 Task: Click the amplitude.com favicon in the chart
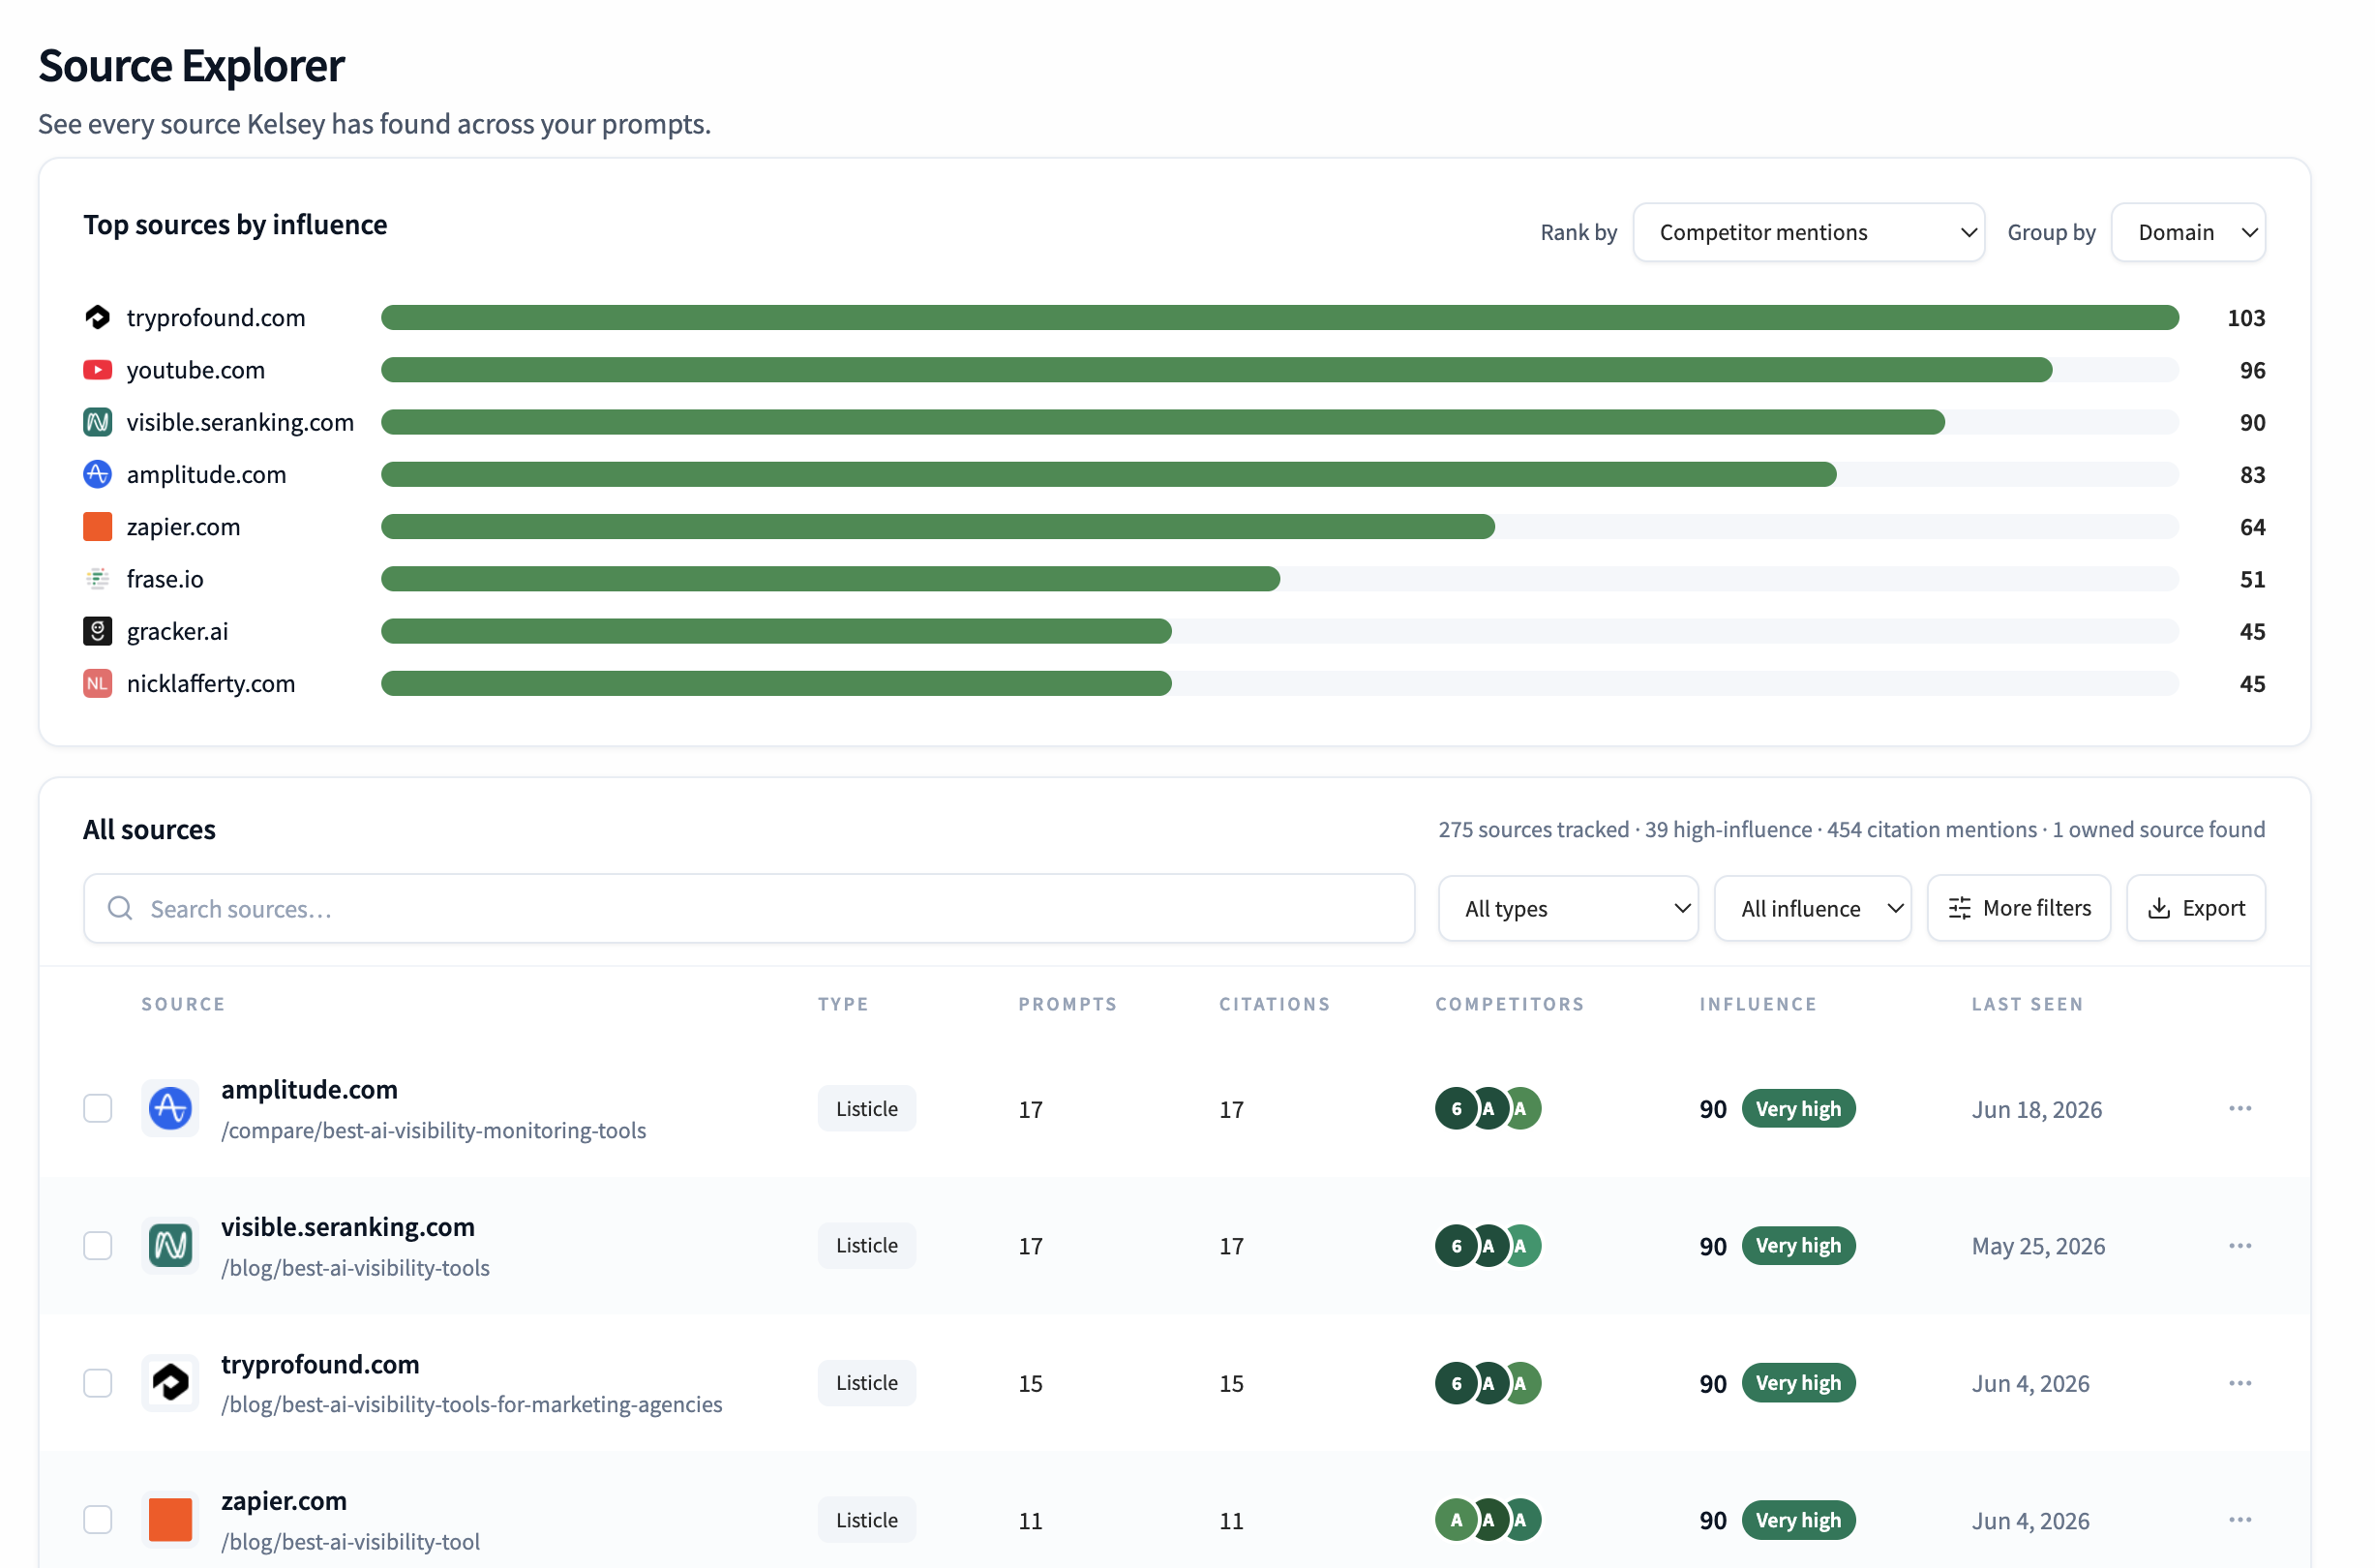click(x=97, y=475)
